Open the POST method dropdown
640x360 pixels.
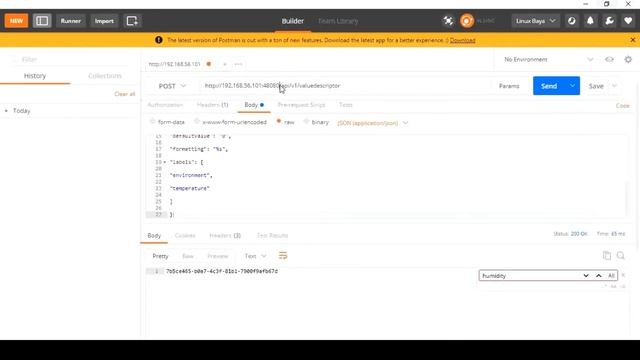[x=172, y=86]
